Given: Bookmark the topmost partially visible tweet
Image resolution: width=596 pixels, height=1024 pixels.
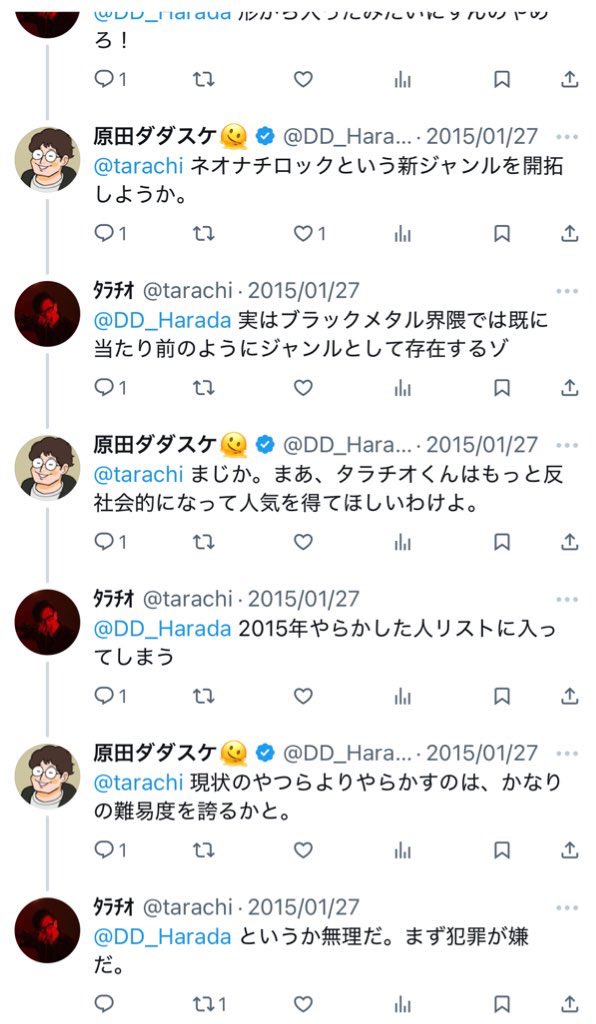Looking at the screenshot, I should (501, 79).
